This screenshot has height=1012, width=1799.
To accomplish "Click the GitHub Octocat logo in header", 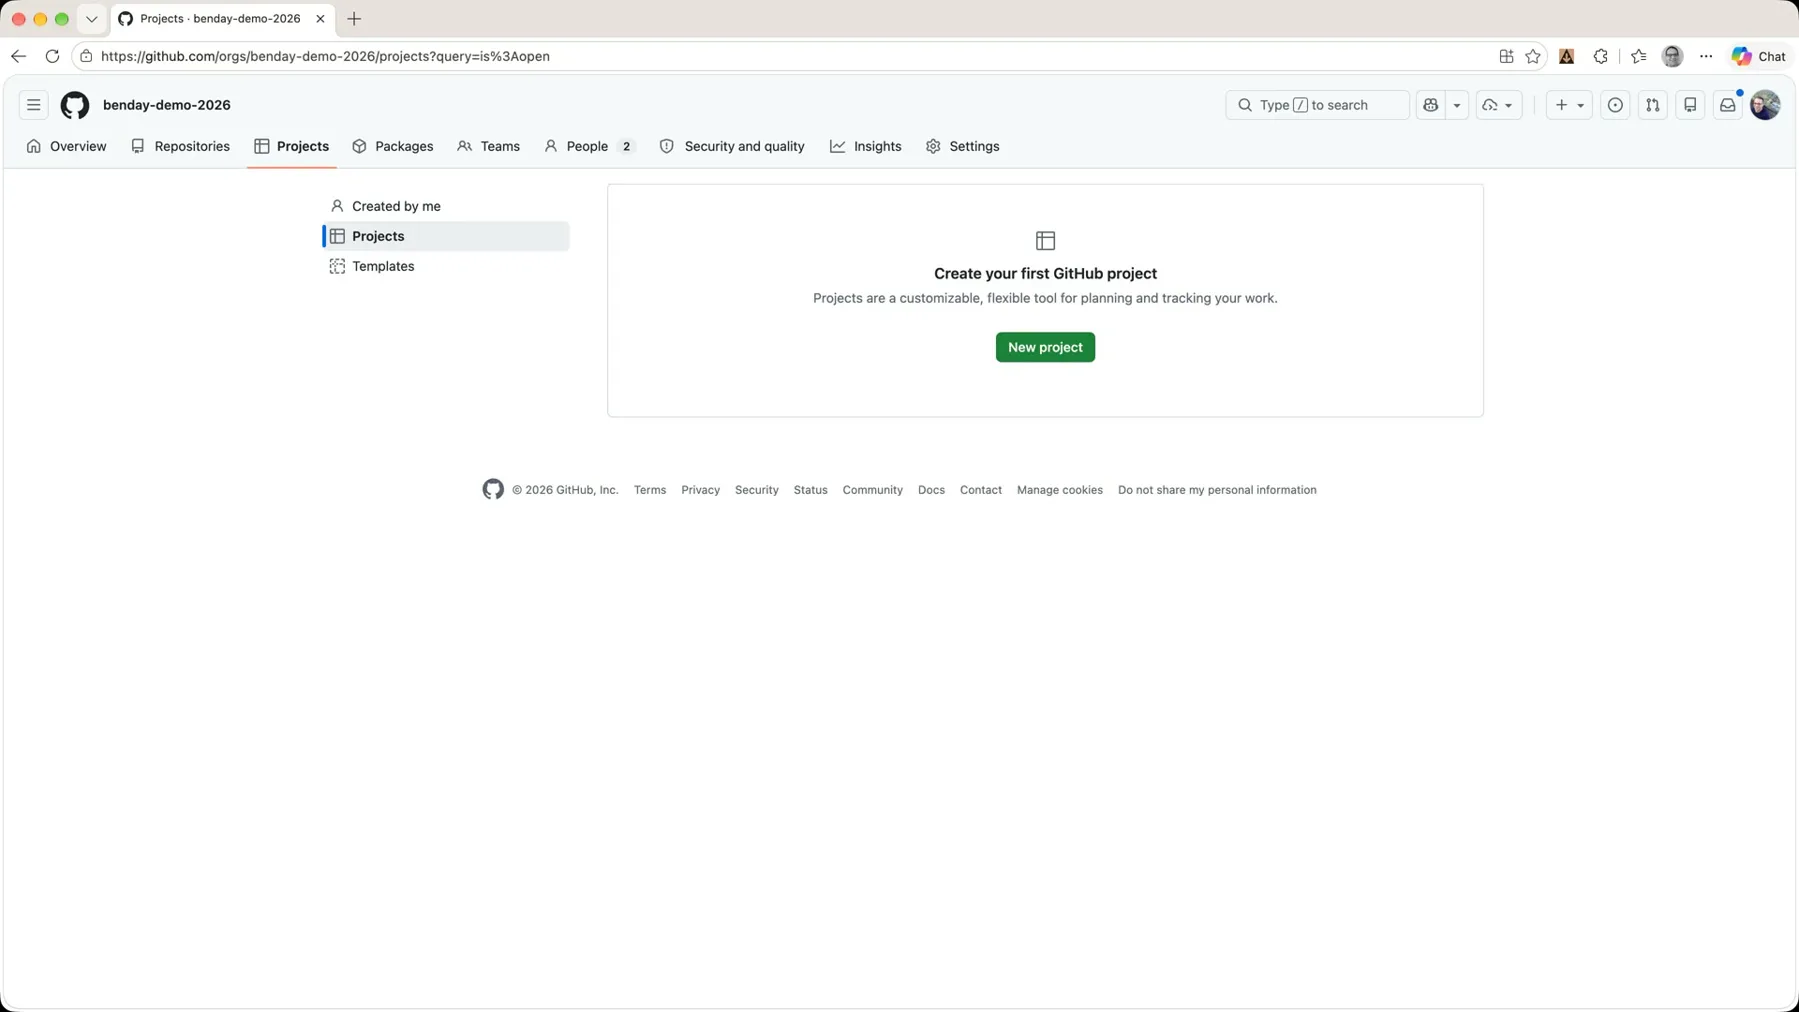I will [75, 105].
